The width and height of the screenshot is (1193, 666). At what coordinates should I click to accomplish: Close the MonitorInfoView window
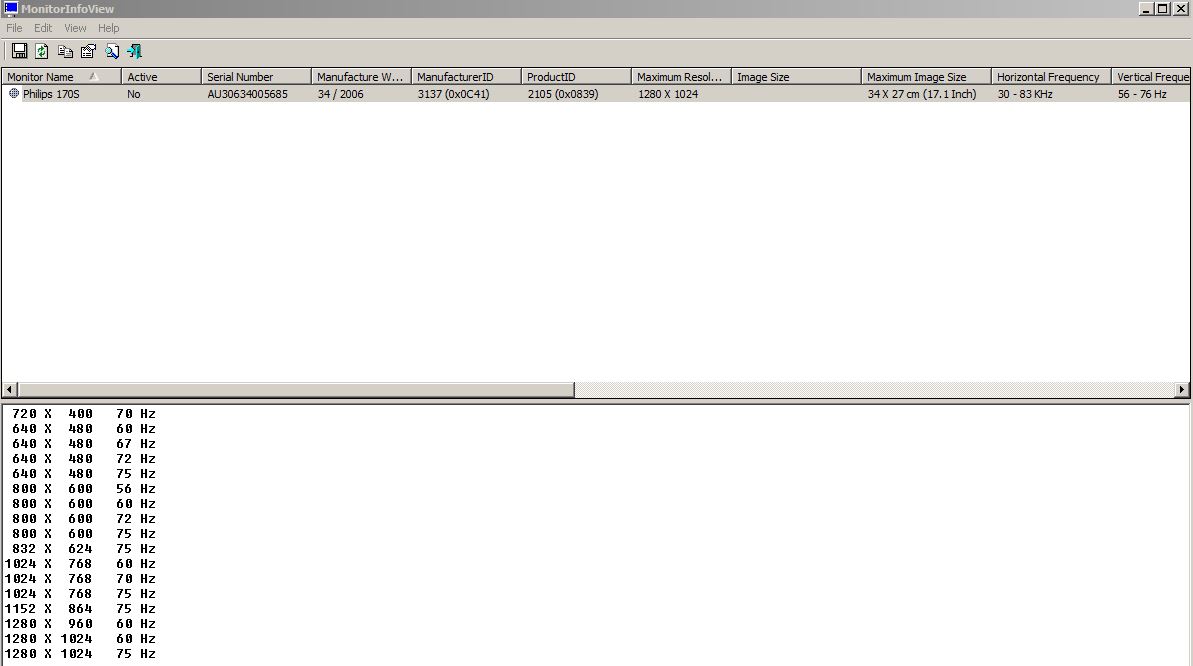1181,8
